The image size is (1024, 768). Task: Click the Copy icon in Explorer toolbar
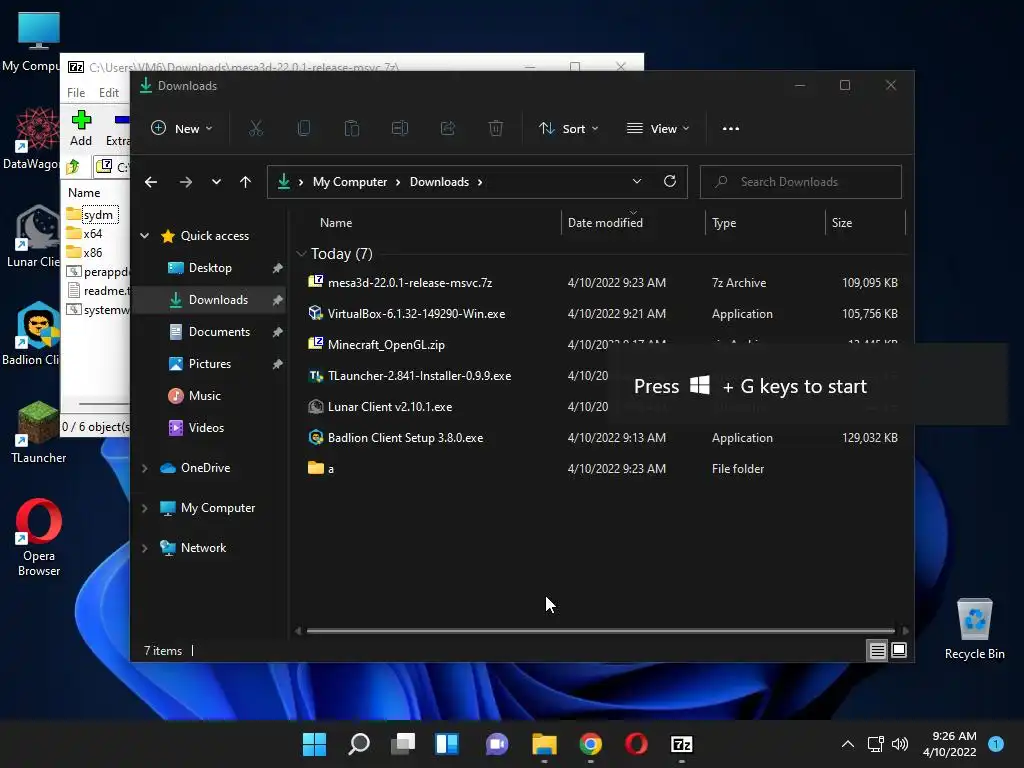[304, 129]
